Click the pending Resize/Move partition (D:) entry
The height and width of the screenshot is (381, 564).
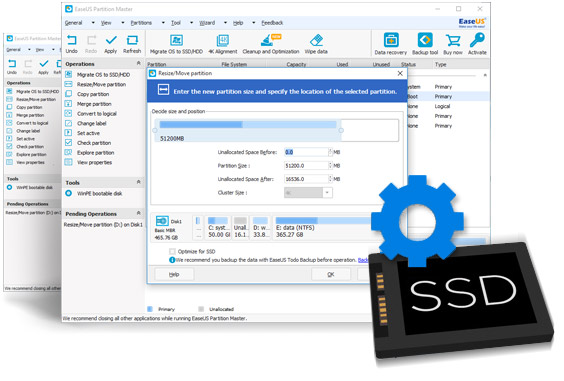click(x=103, y=224)
